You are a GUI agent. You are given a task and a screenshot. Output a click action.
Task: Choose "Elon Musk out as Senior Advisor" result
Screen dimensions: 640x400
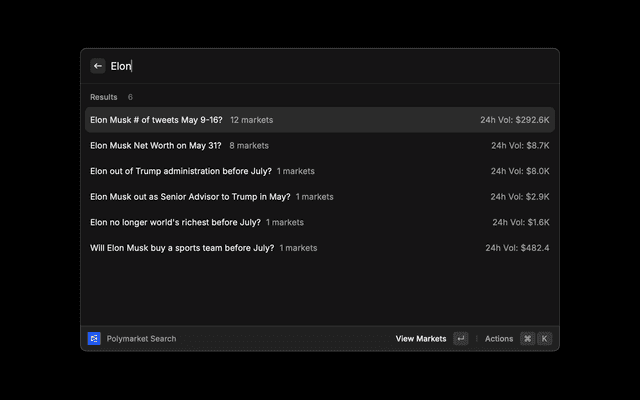(190, 197)
